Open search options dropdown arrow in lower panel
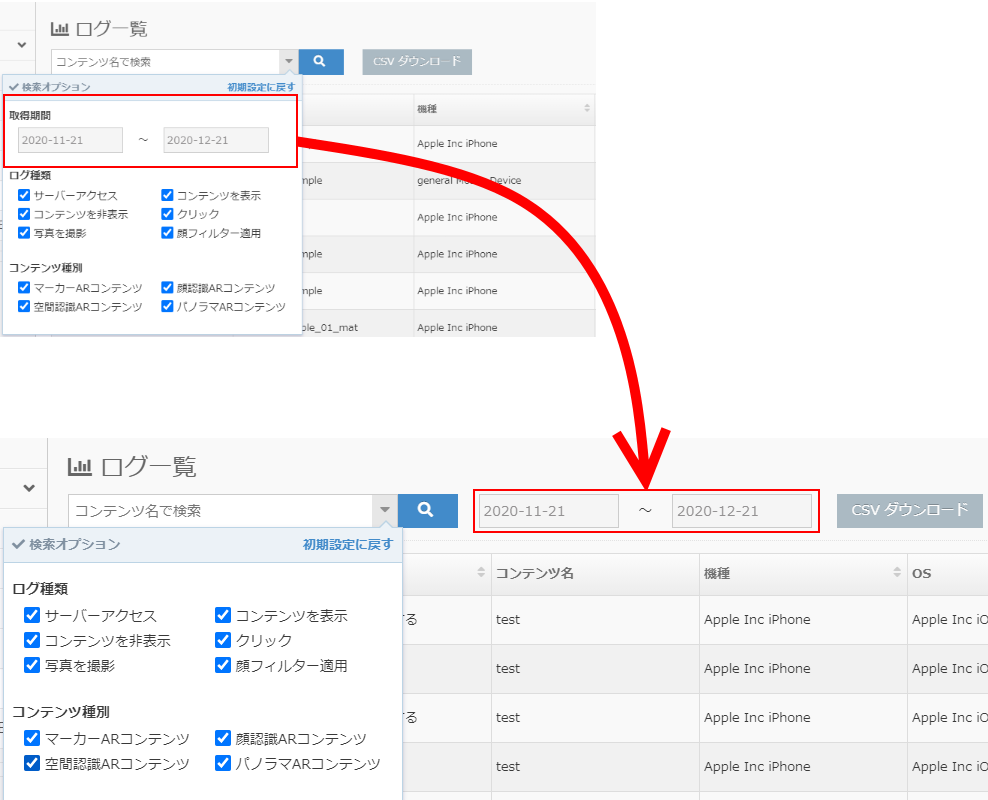The image size is (988, 800). pyautogui.click(x=384, y=510)
